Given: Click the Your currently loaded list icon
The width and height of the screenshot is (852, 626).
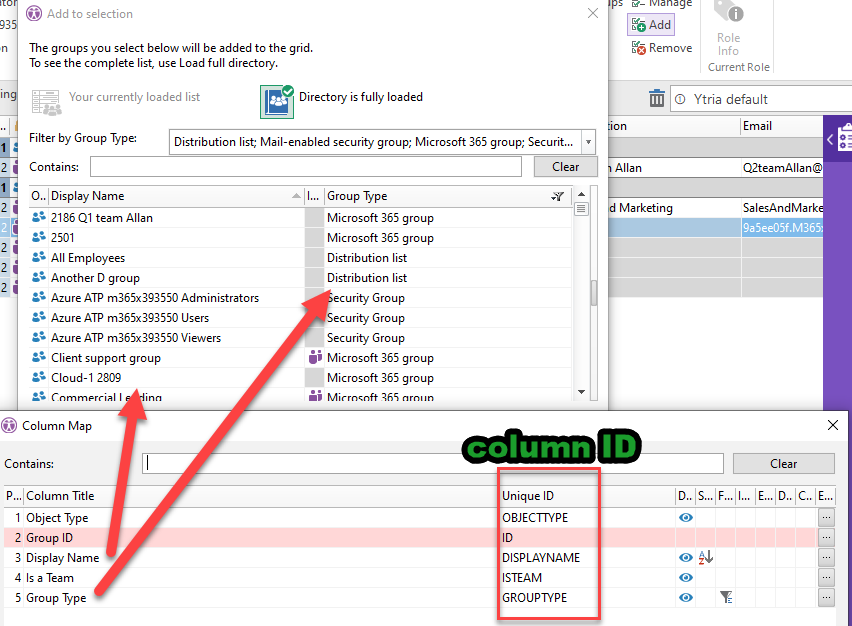Looking at the screenshot, I should (46, 100).
